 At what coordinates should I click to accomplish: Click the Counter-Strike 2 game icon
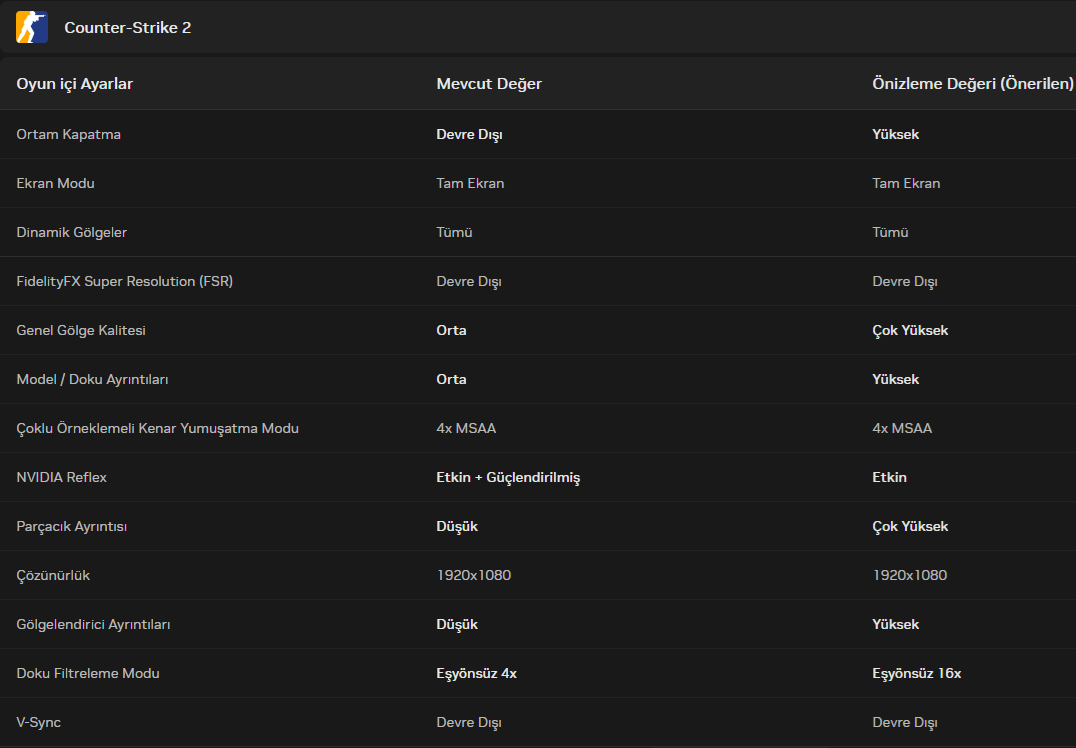click(x=32, y=27)
